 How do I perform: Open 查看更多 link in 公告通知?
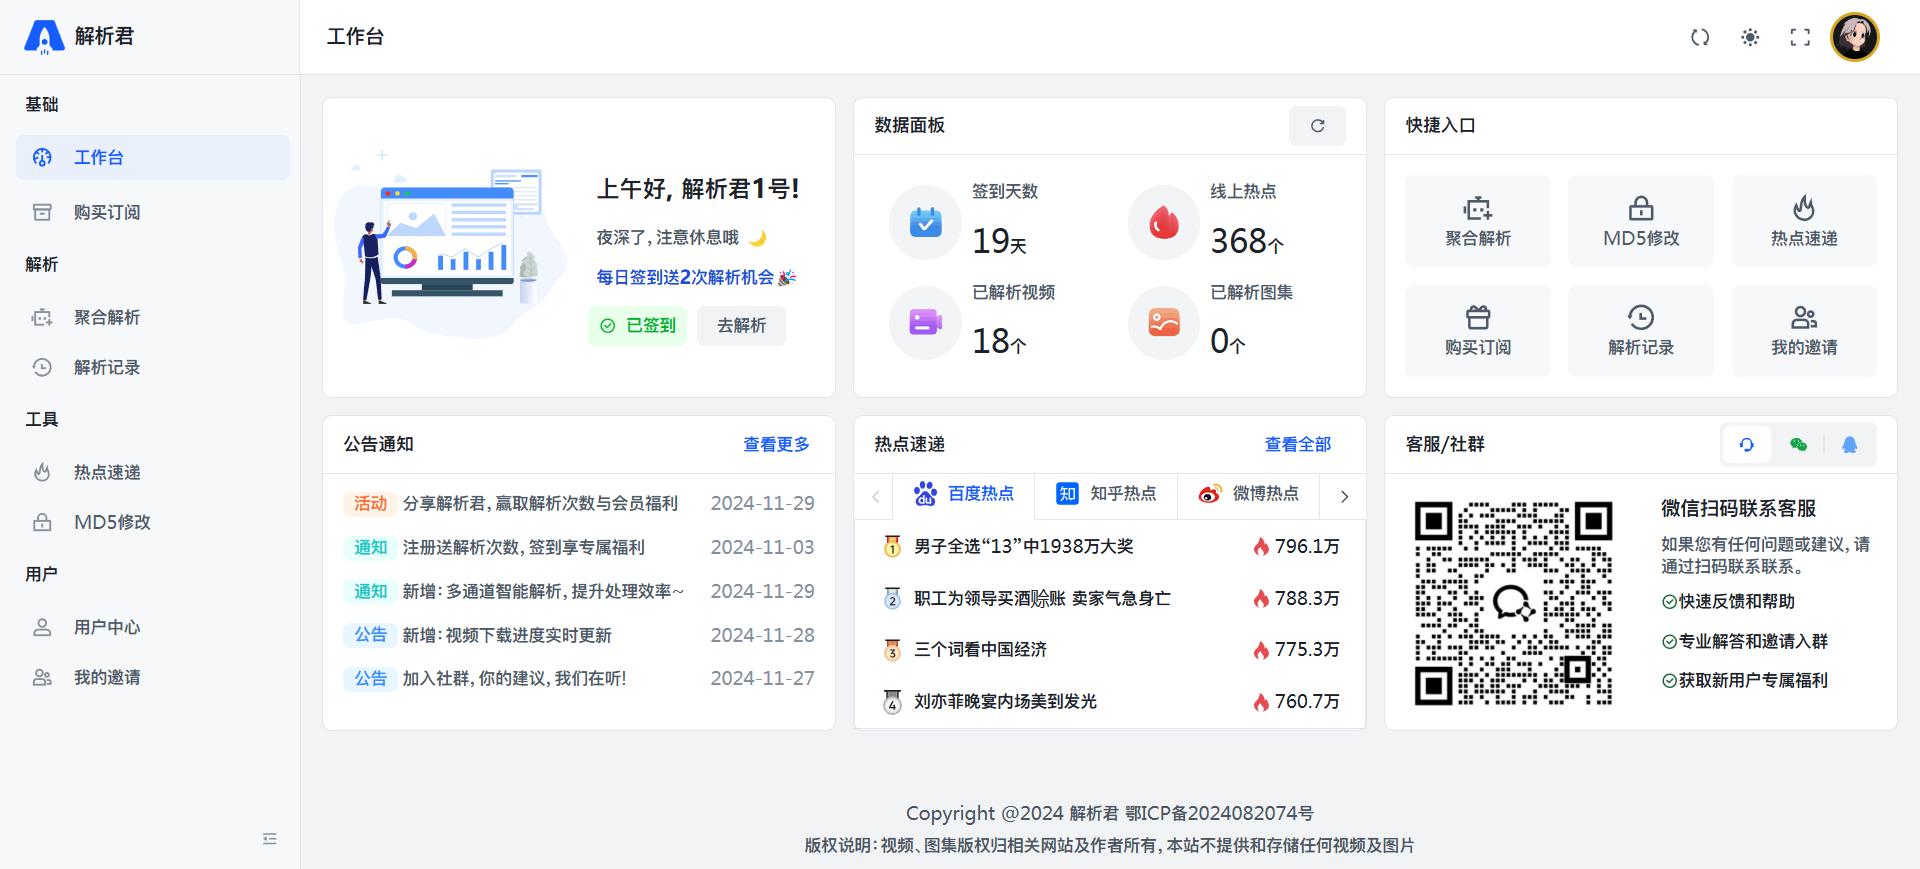[x=776, y=445]
